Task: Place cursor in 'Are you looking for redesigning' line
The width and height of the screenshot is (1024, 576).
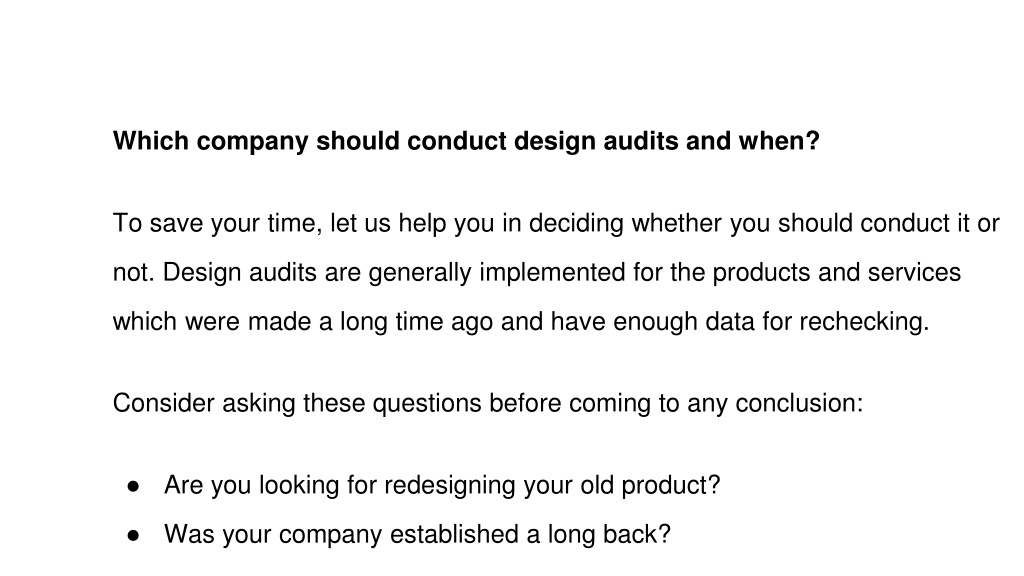Action: click(x=442, y=485)
